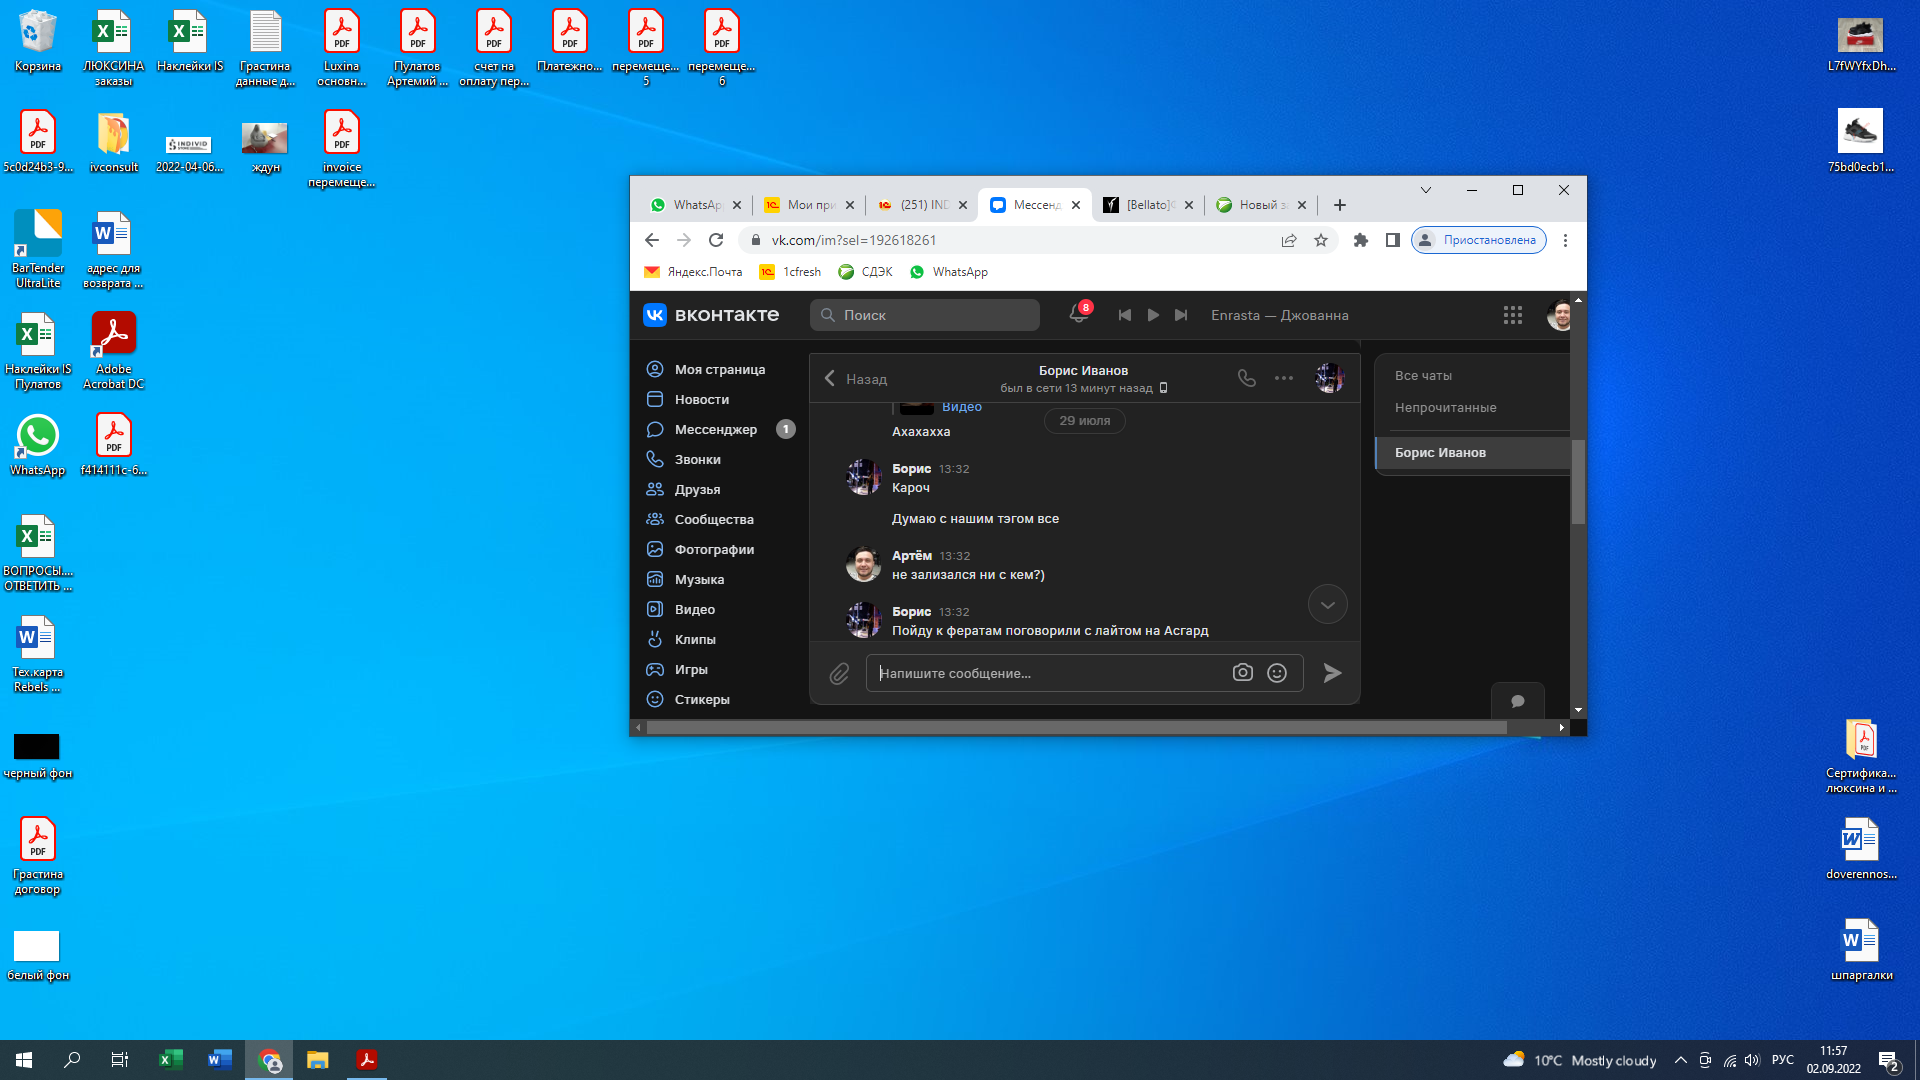The image size is (1920, 1080).
Task: Switch to WhatsApp browser tab
Action: [x=695, y=204]
